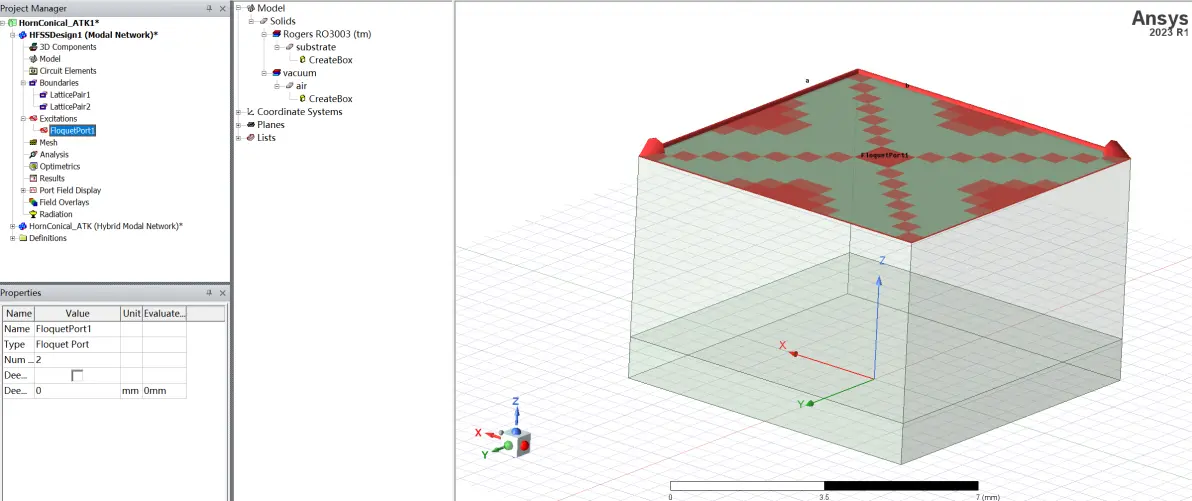Collapse the Excitations tree node
Screen dimensions: 1192x501
(x=24, y=119)
